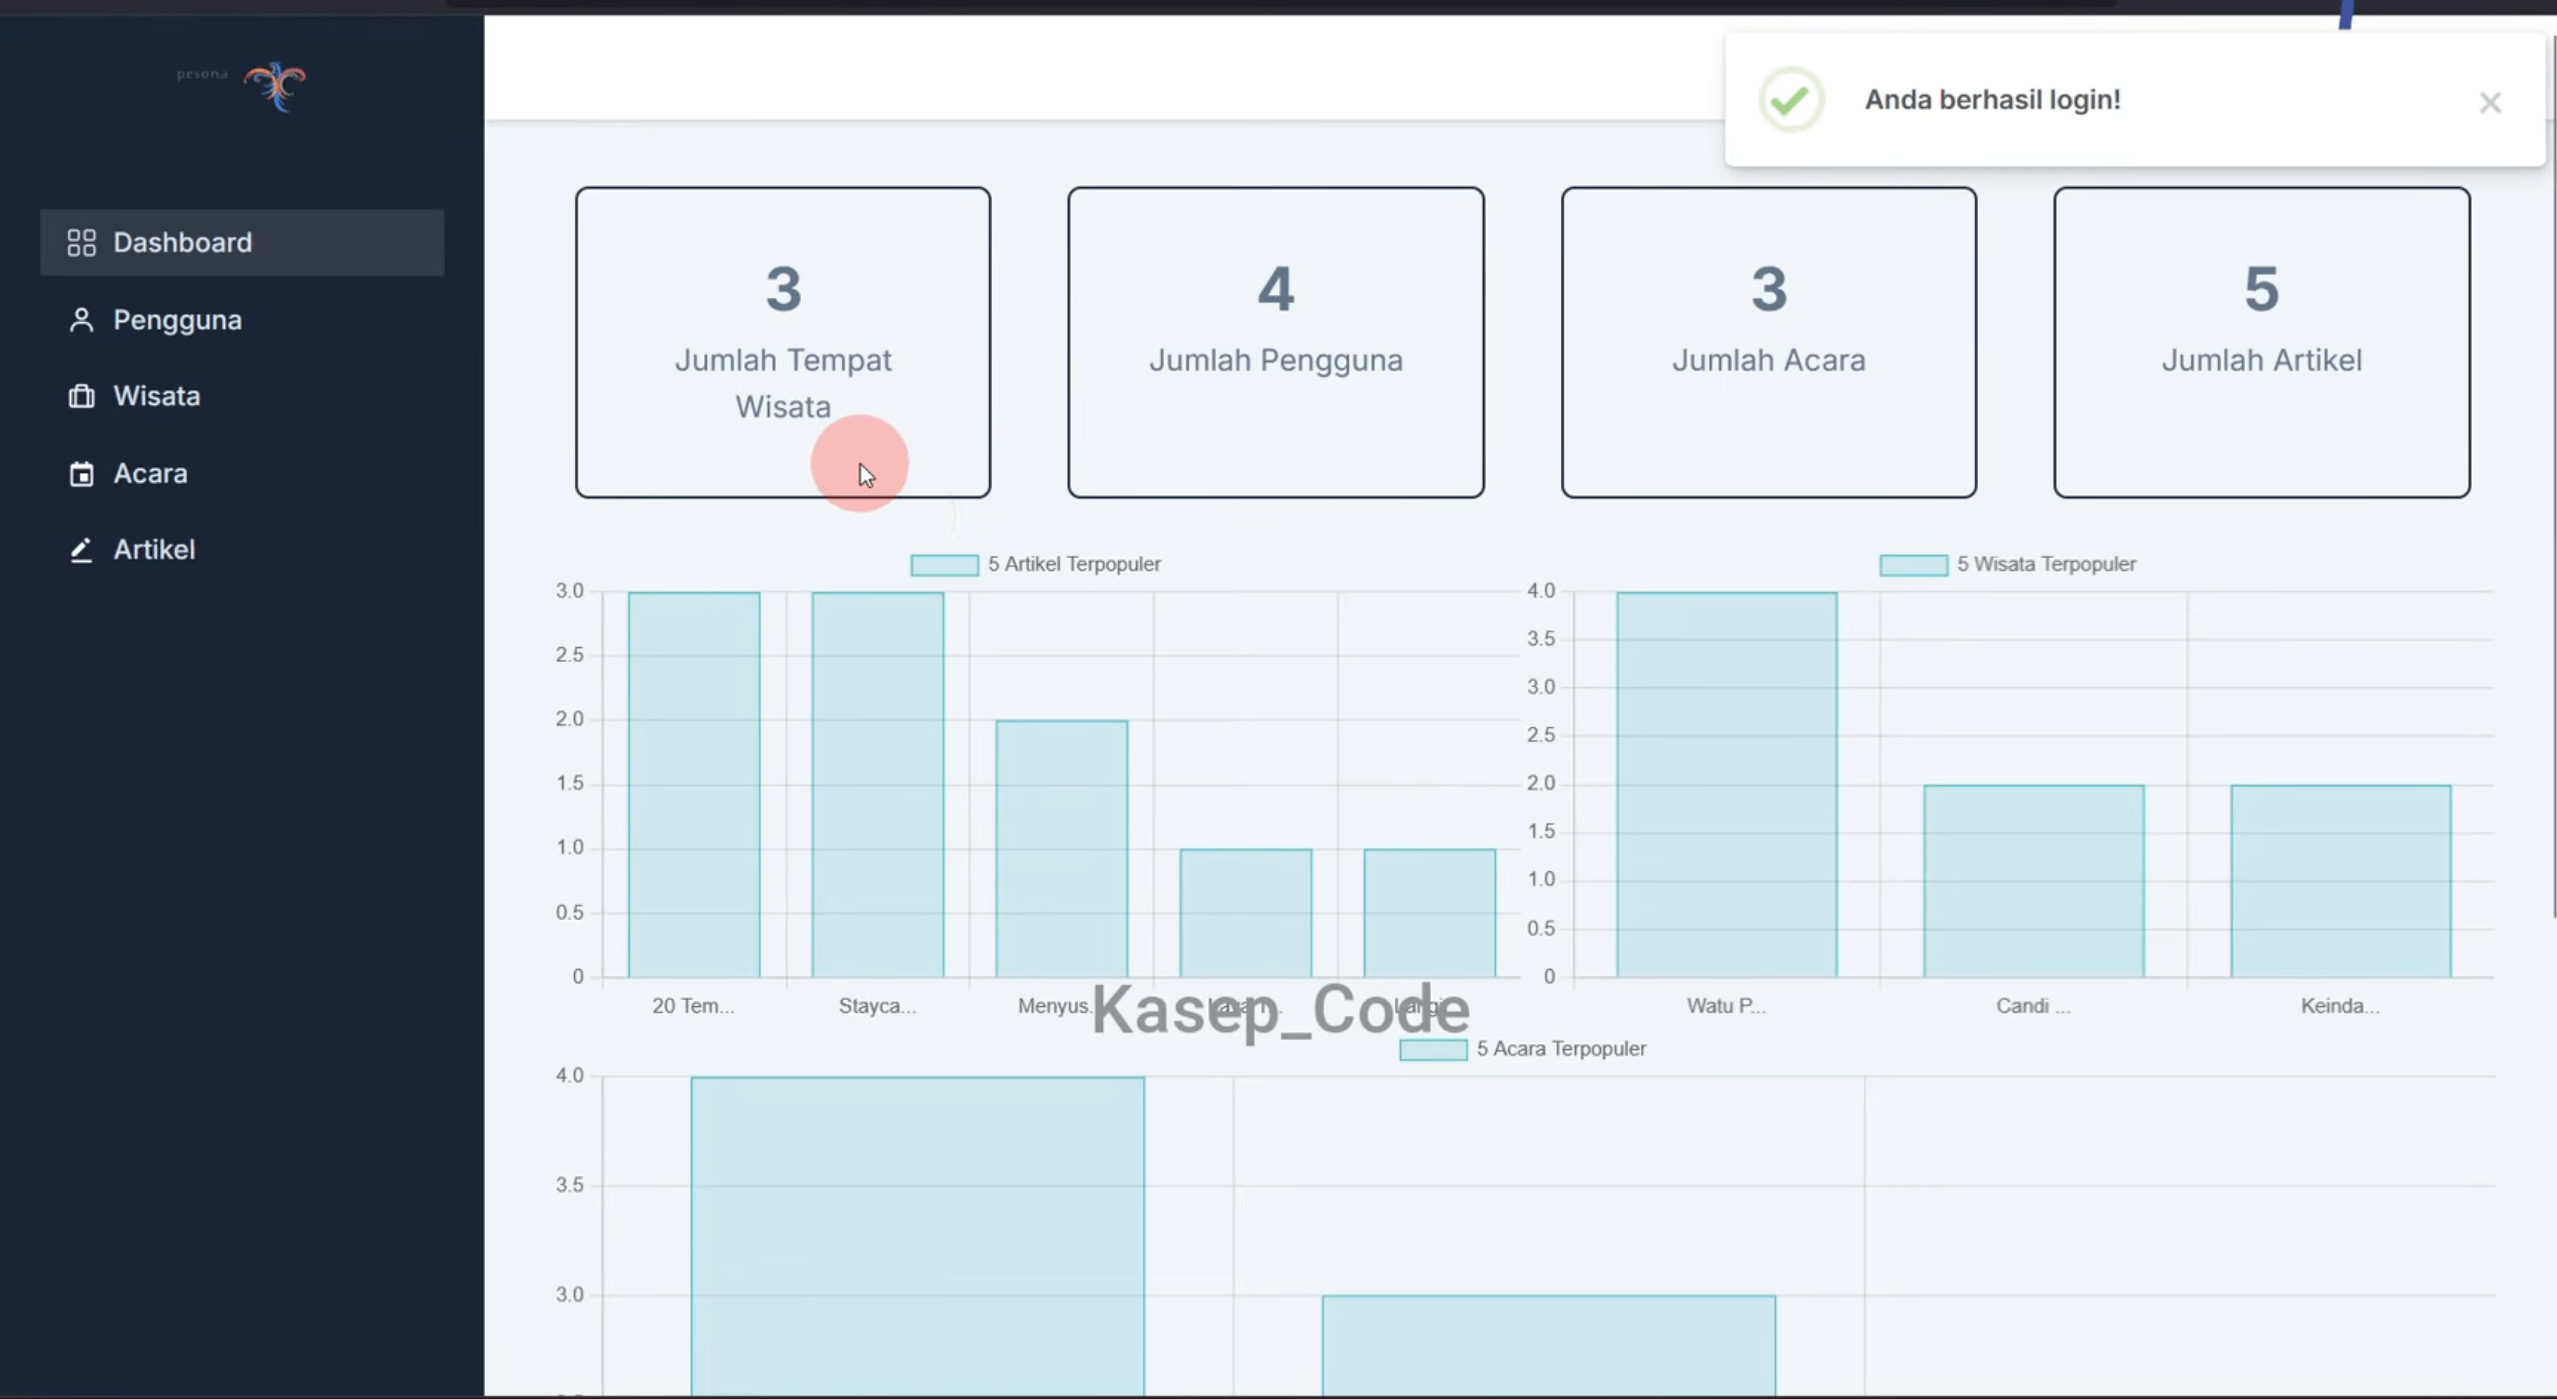Click the Jumlah Pengguna card
2557x1399 pixels.
1275,342
